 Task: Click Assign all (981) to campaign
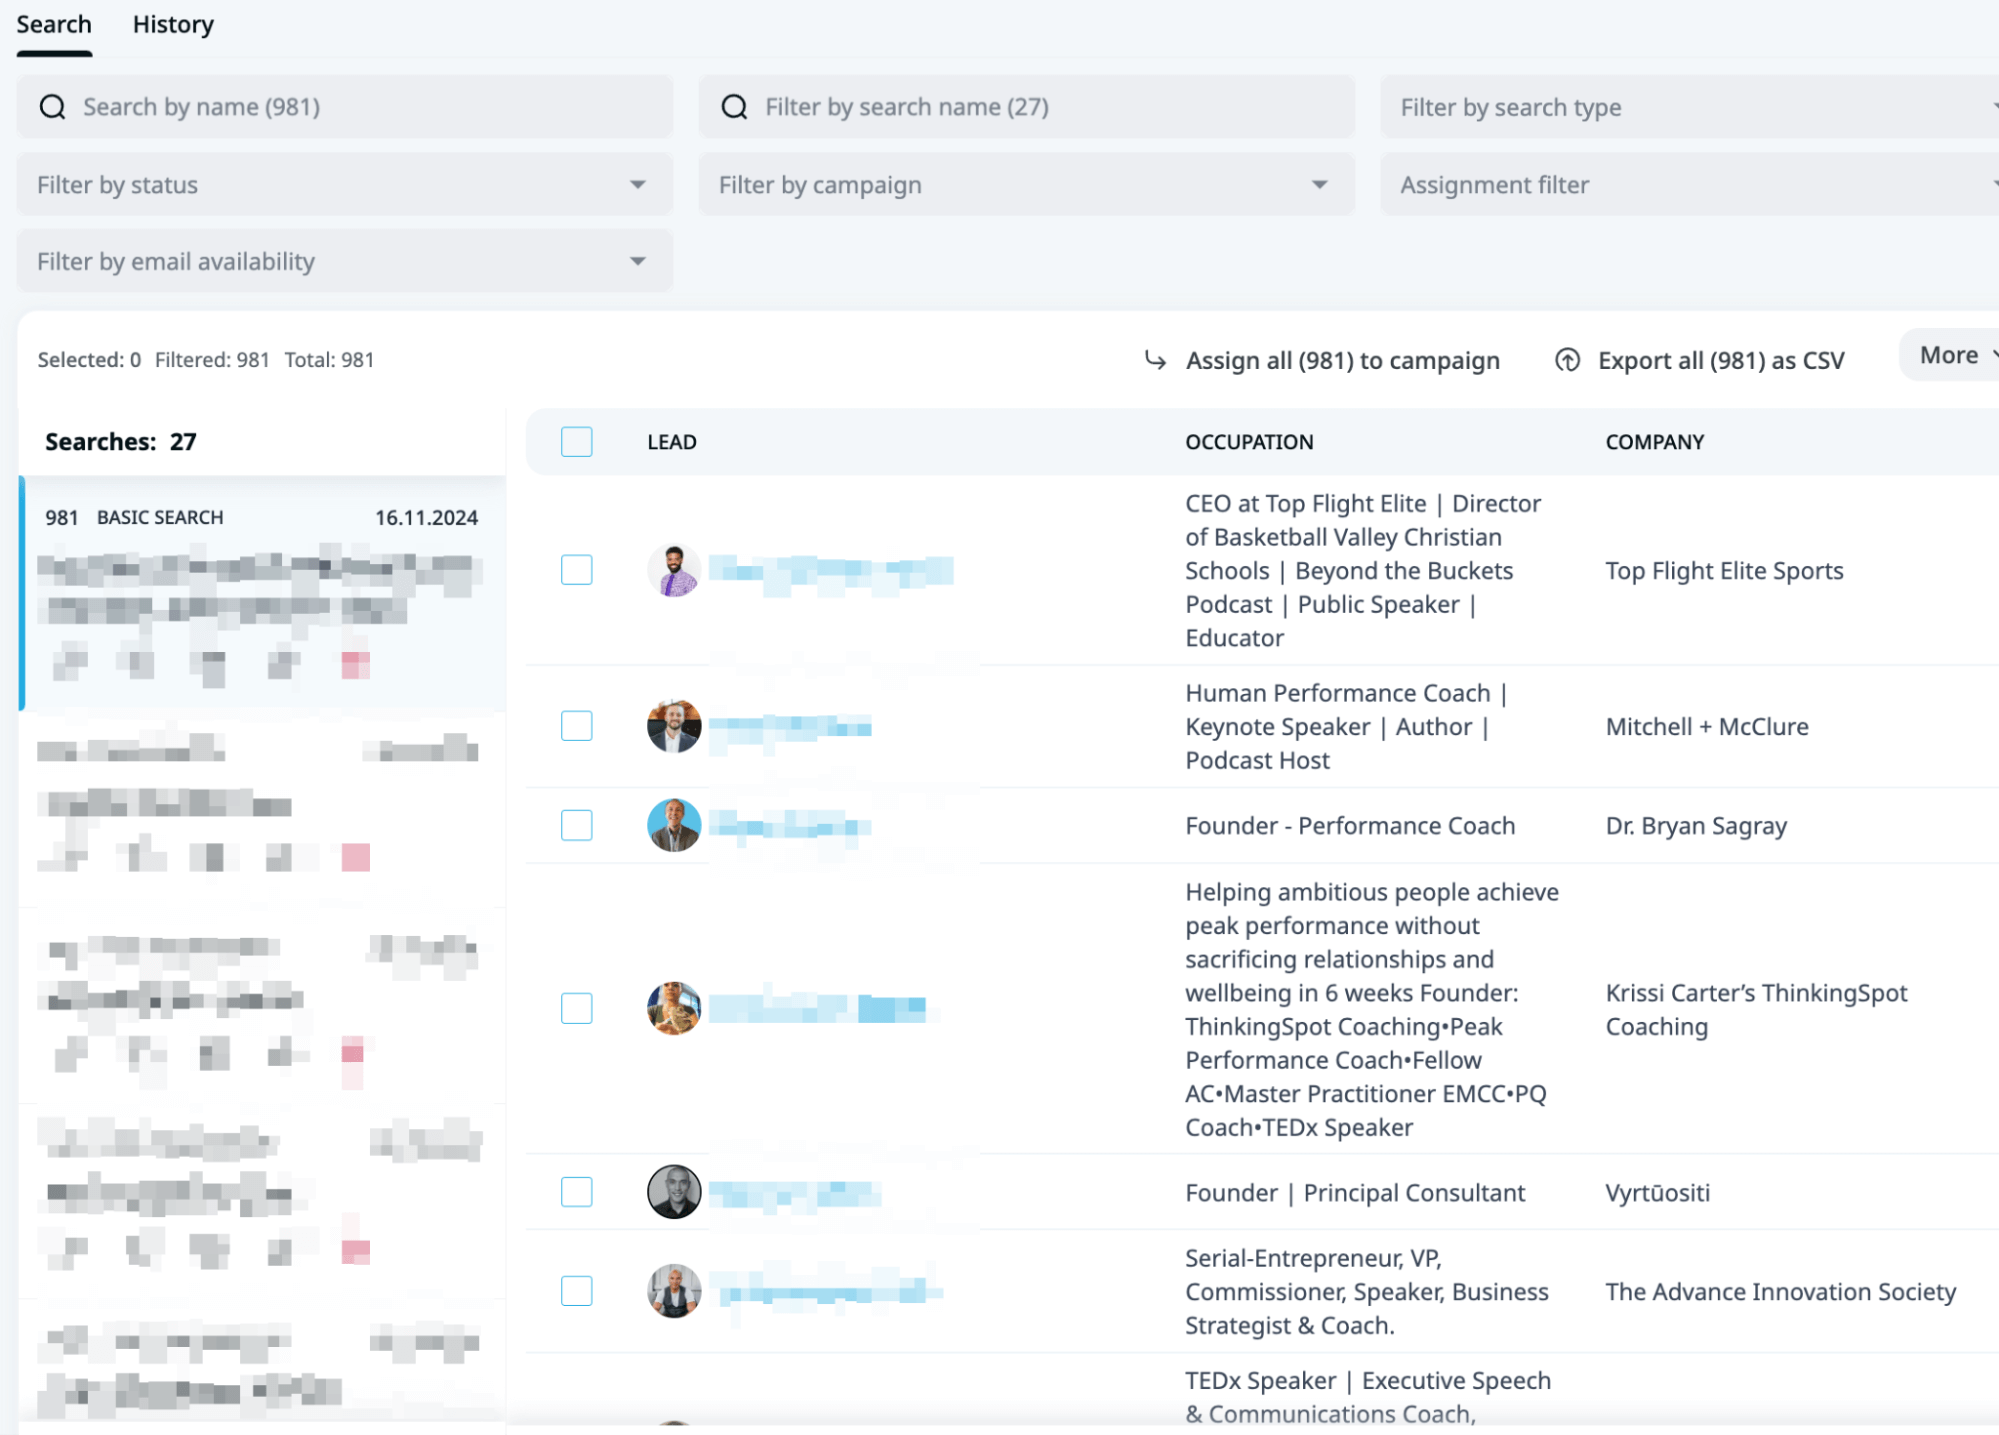(x=1342, y=360)
